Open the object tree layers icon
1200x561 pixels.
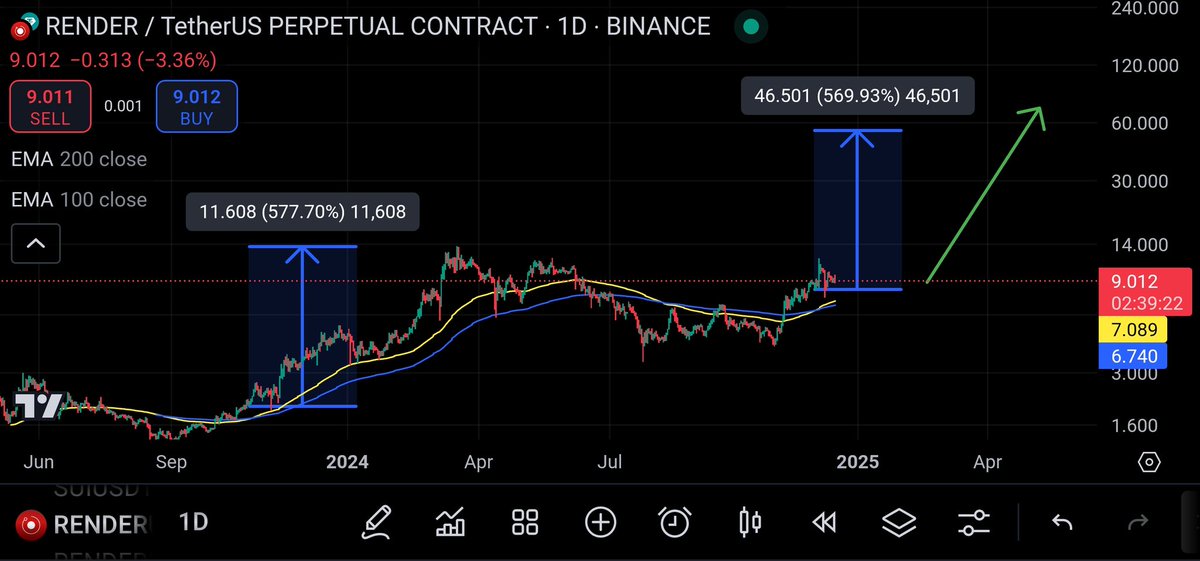click(899, 522)
